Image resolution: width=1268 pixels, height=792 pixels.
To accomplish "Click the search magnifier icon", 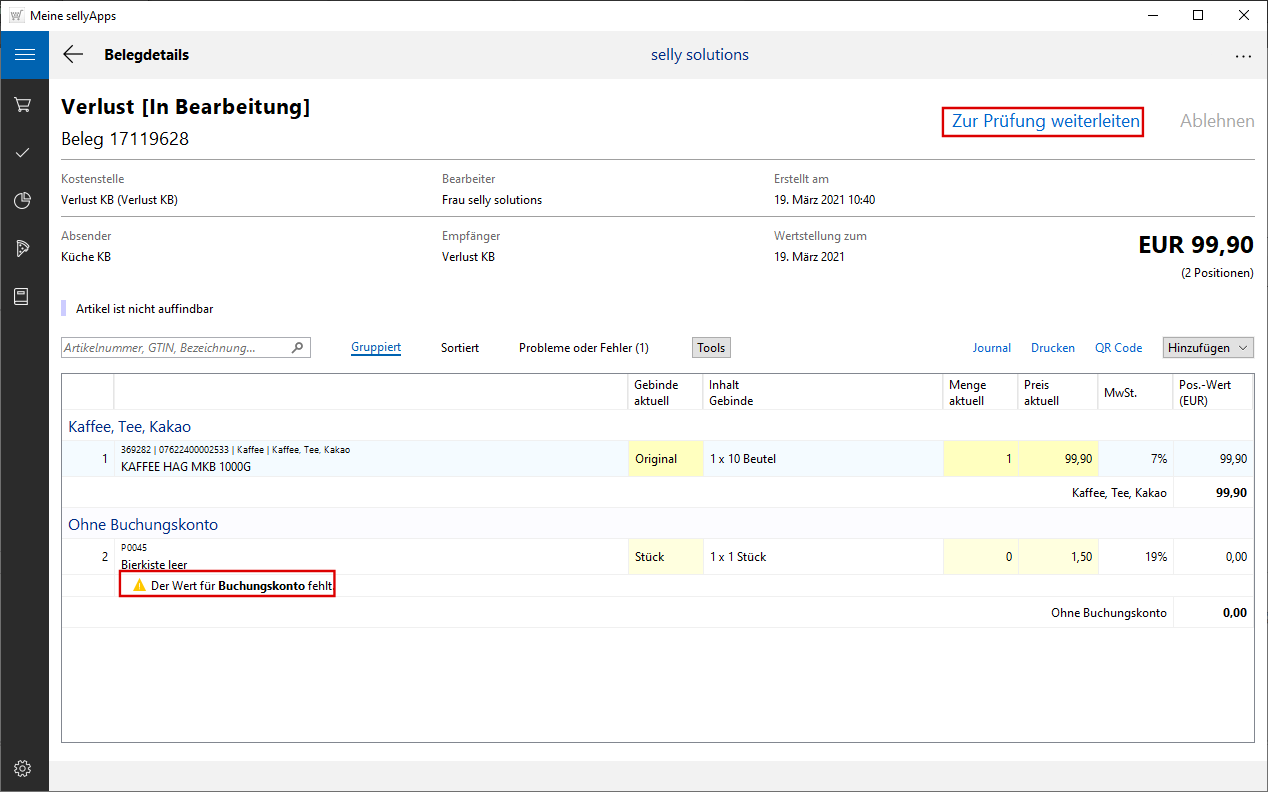I will [297, 348].
